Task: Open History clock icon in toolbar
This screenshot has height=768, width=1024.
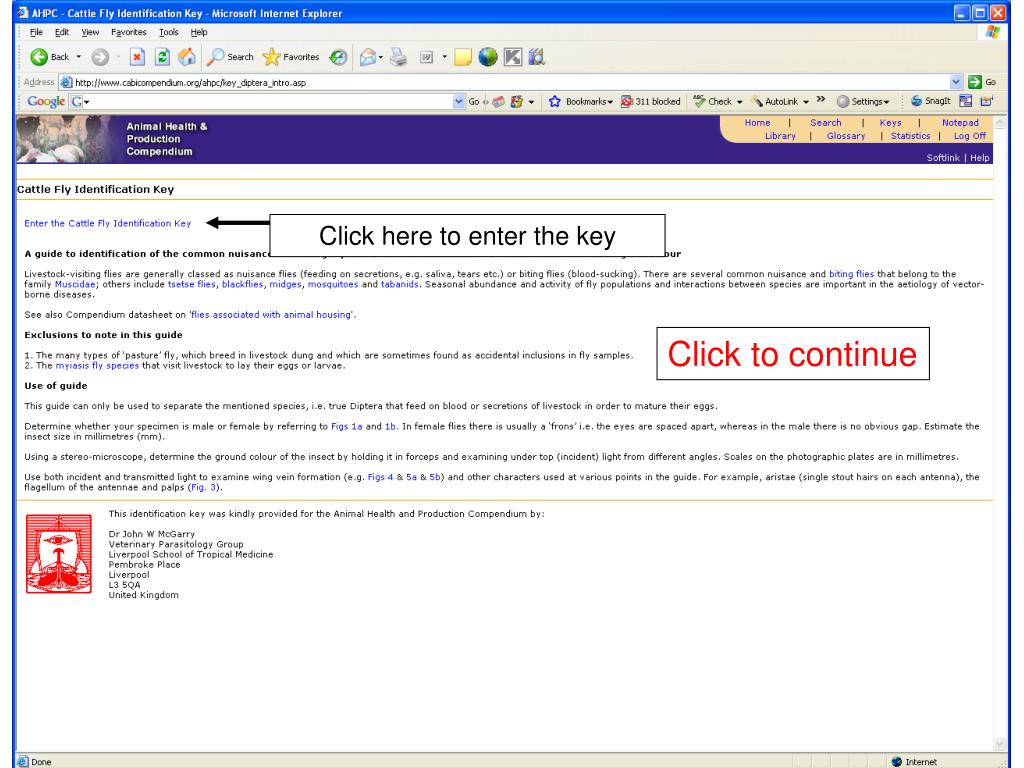Action: [x=338, y=57]
